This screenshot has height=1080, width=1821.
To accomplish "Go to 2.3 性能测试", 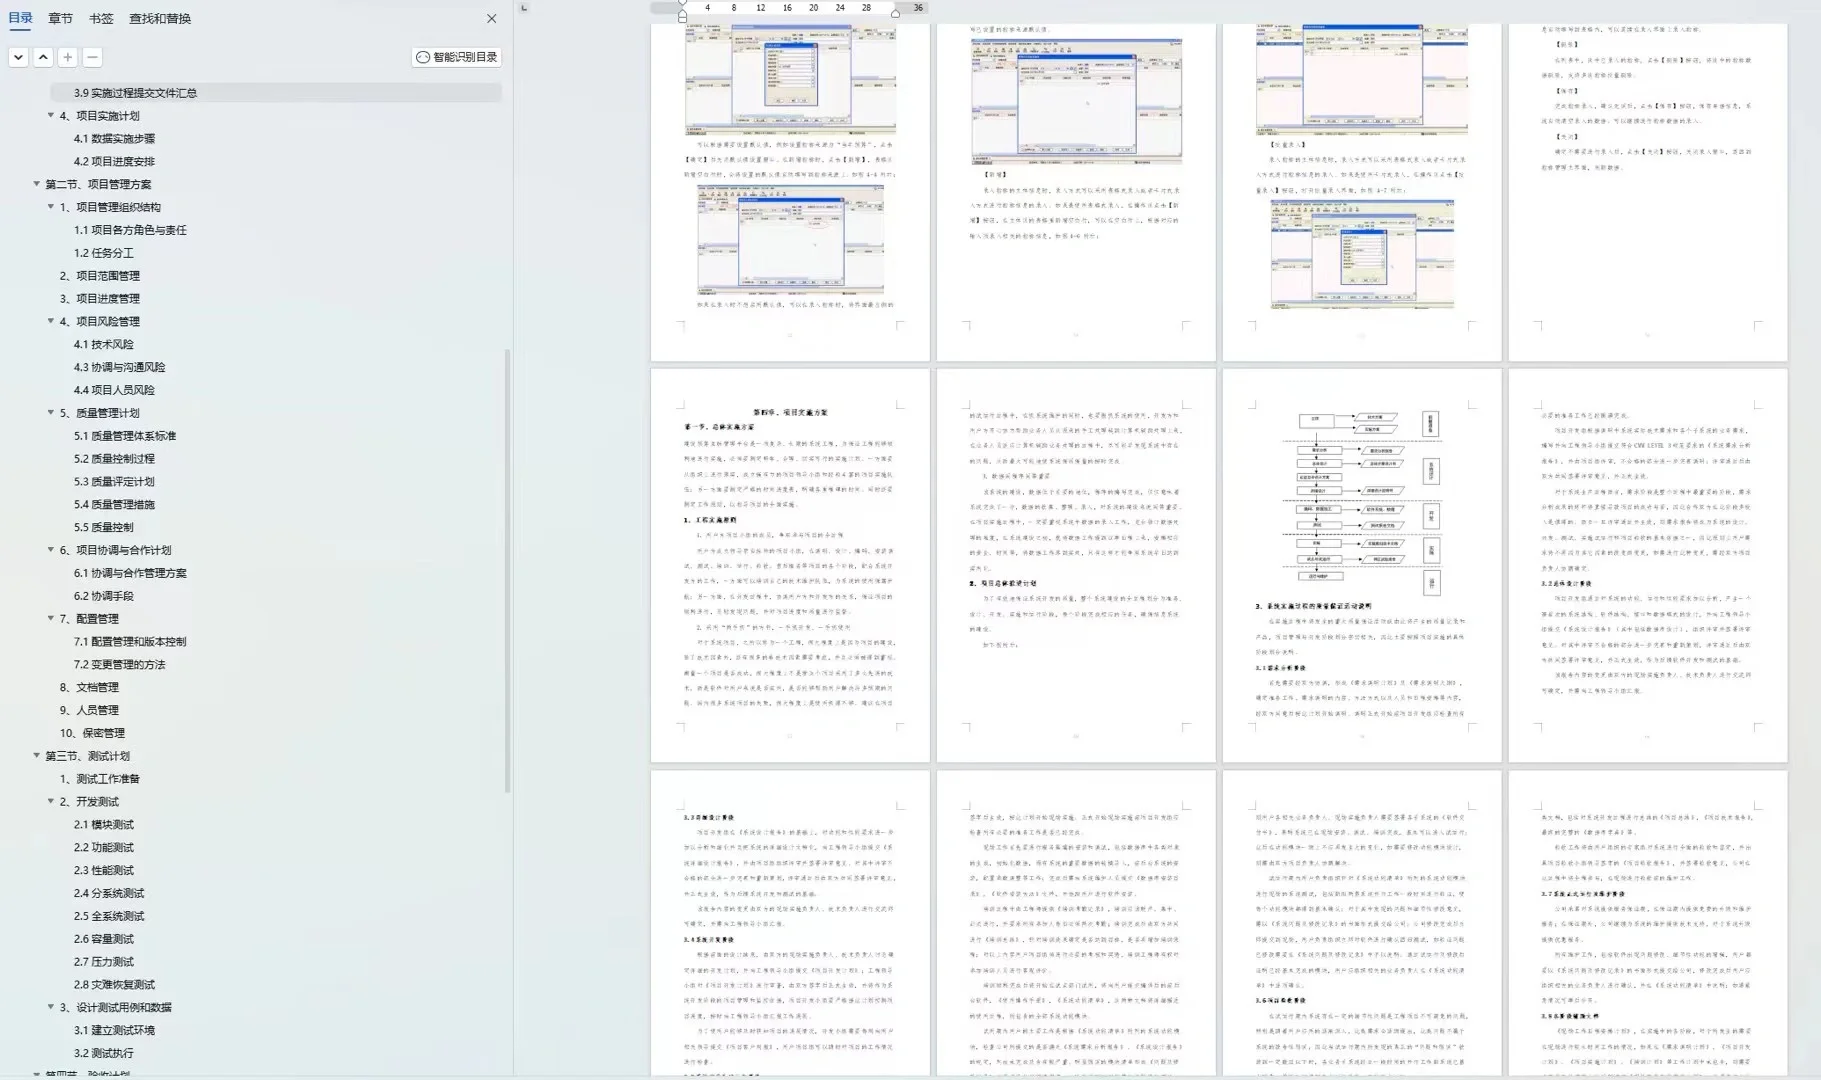I will (103, 871).
